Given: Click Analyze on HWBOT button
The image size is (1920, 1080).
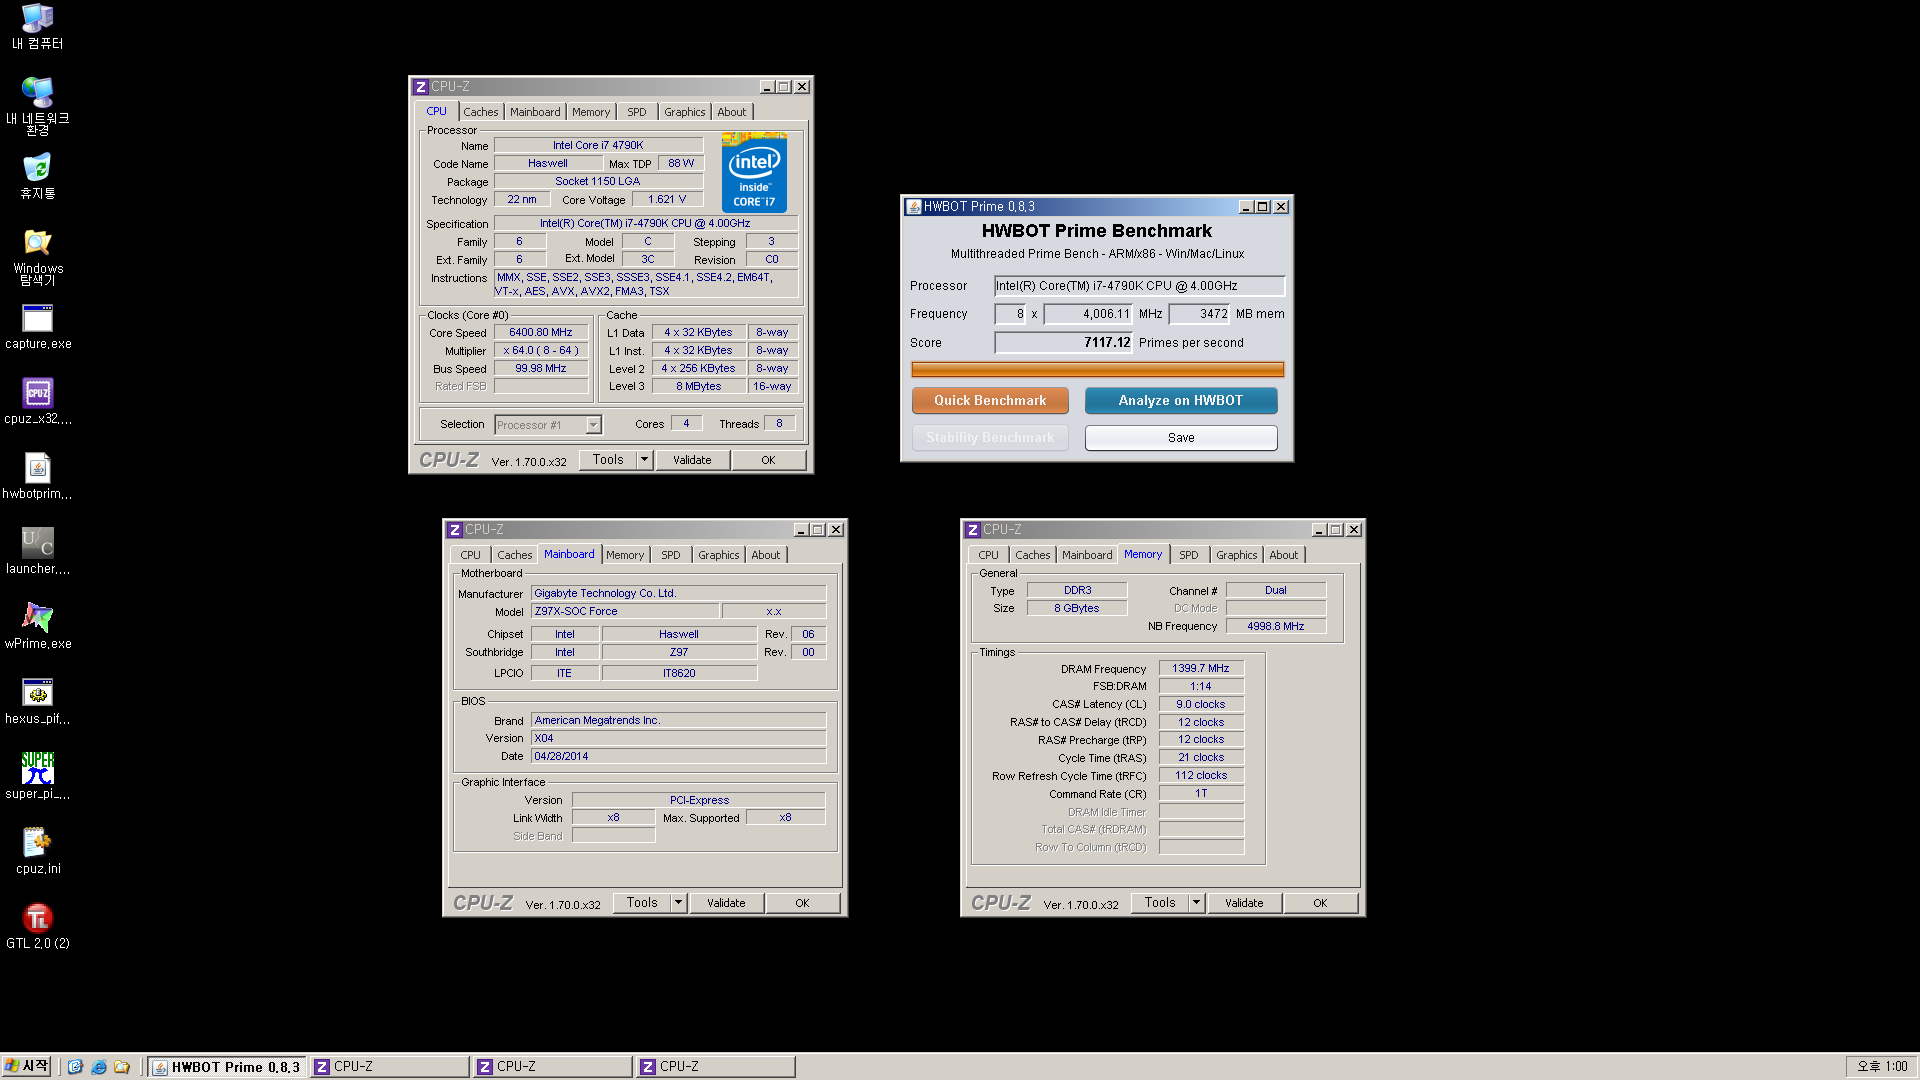Looking at the screenshot, I should click(x=1181, y=401).
